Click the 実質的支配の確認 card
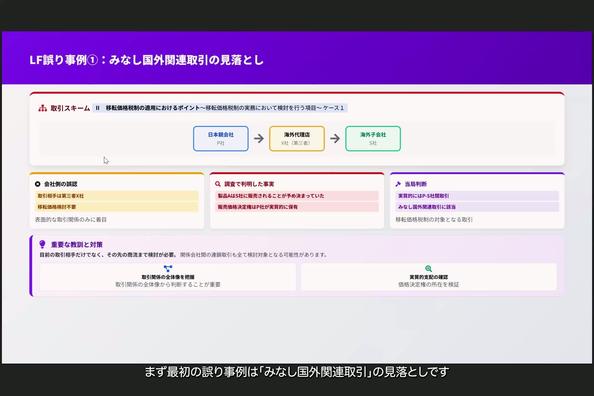This screenshot has width=594, height=396. coord(428,277)
